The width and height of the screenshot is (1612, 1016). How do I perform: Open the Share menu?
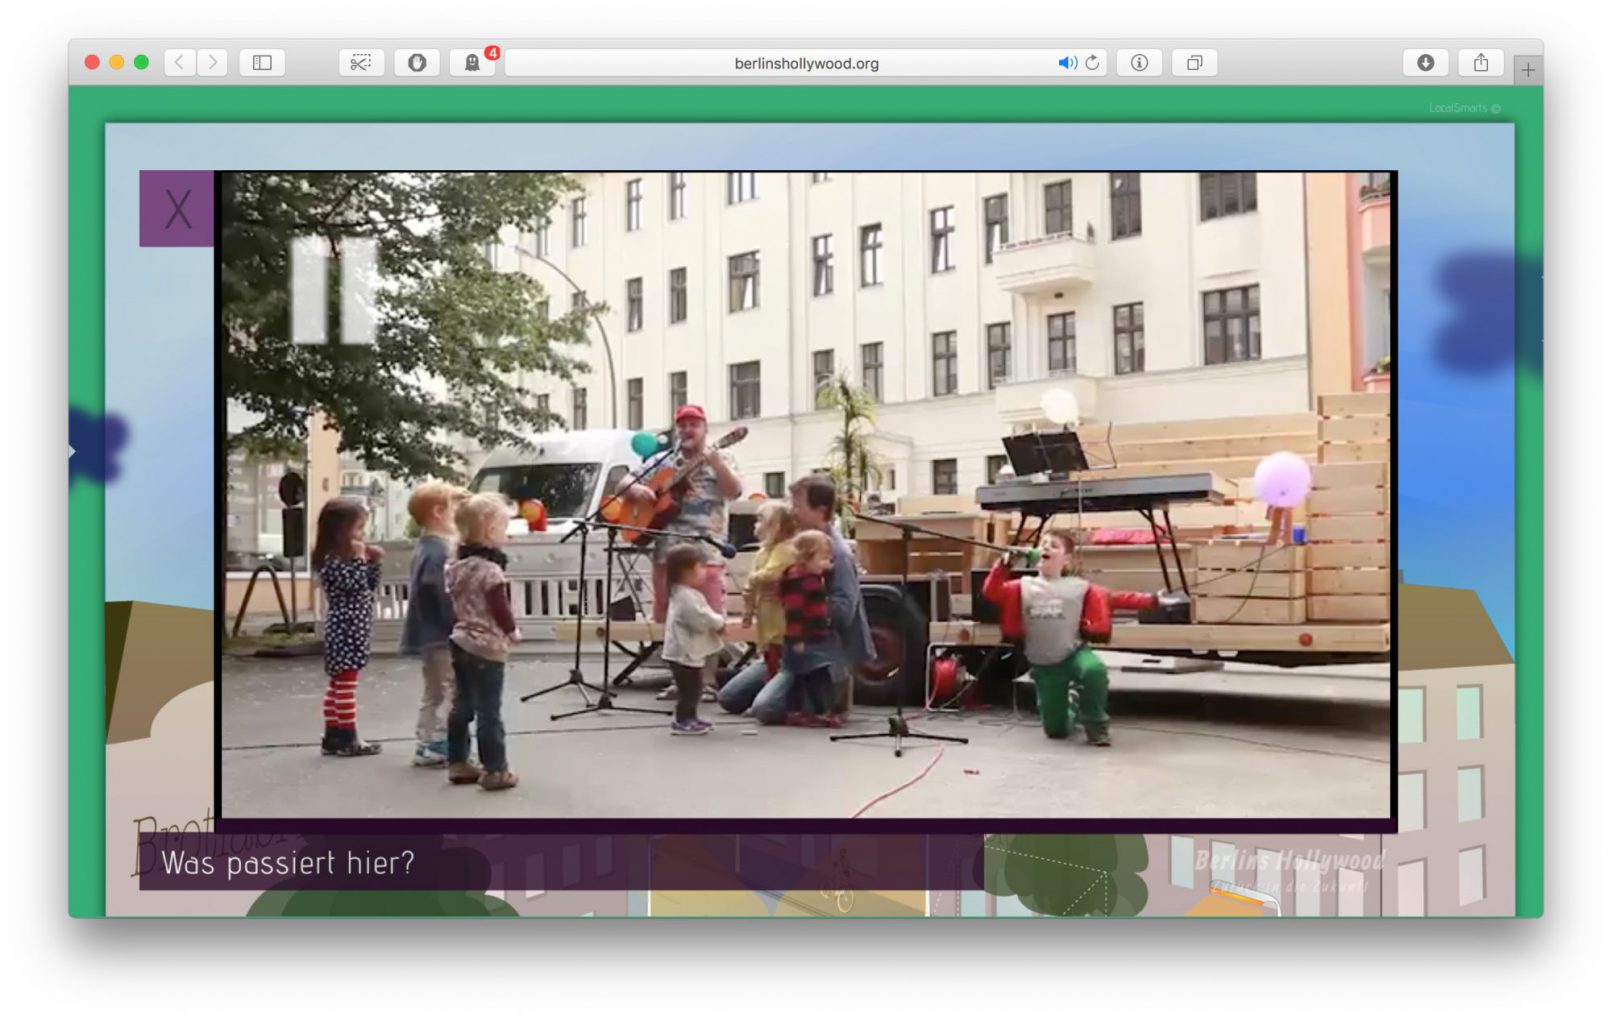pos(1481,63)
